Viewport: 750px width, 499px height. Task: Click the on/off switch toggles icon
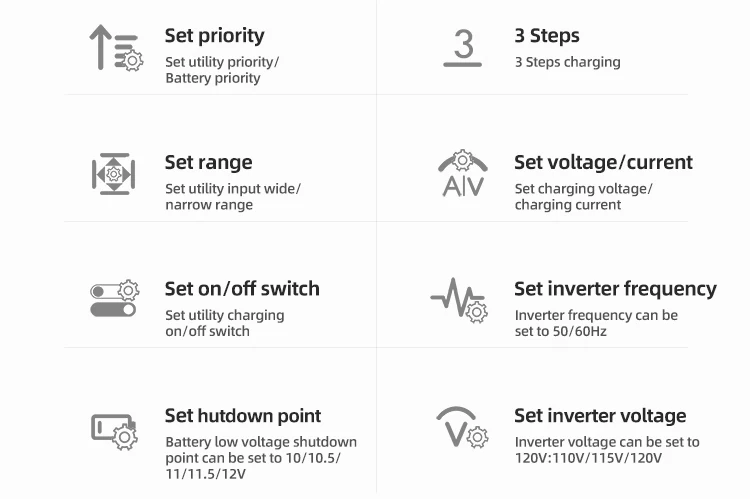(114, 299)
